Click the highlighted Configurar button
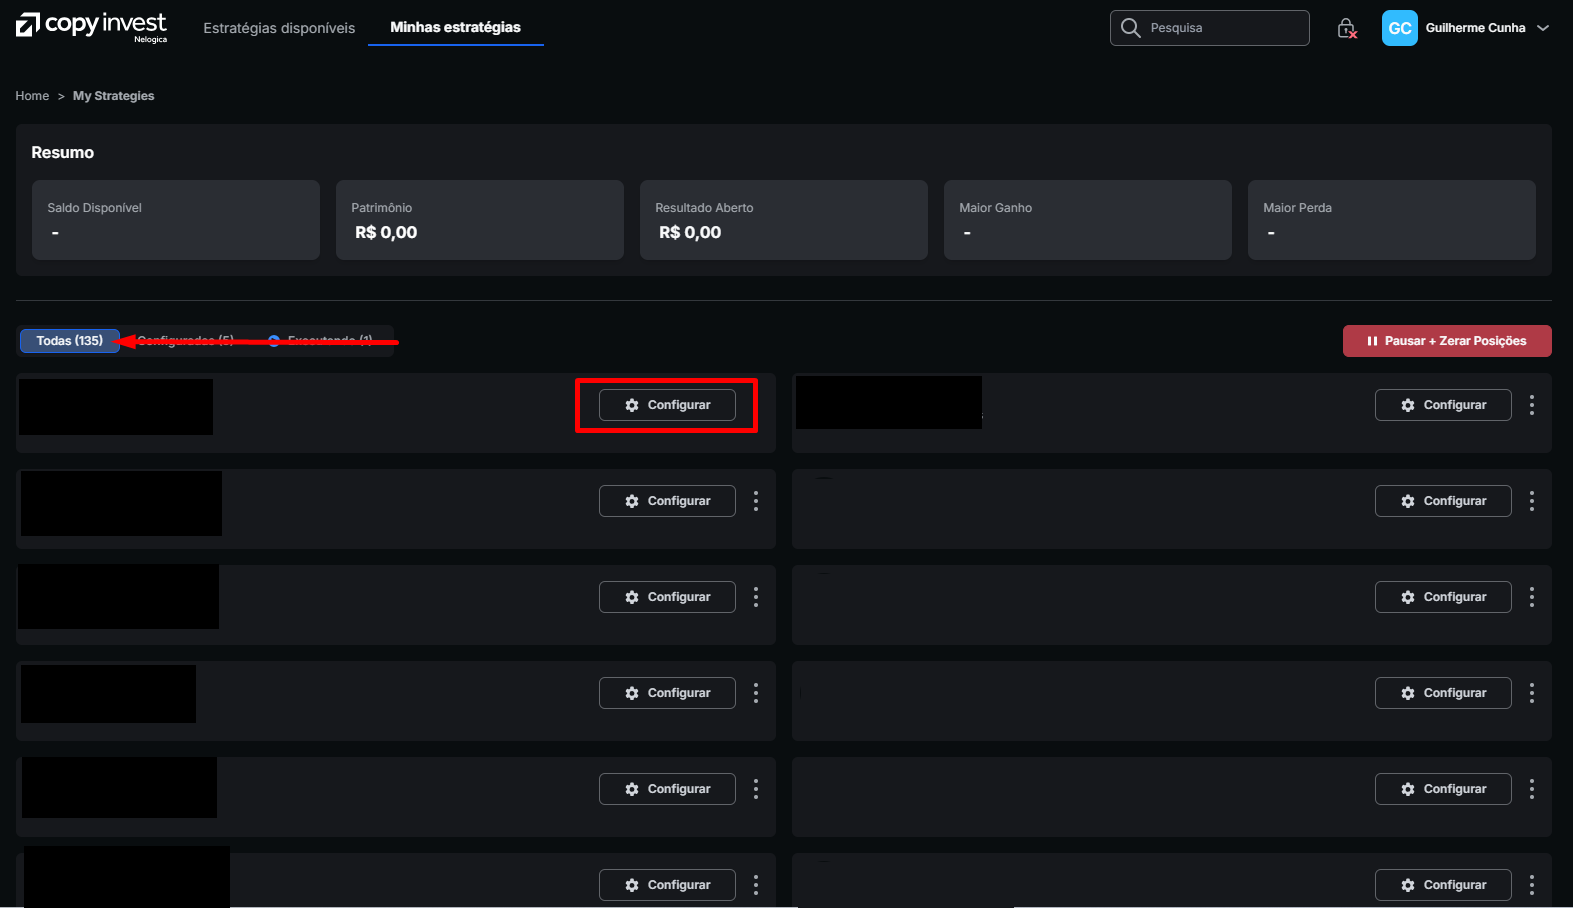The image size is (1573, 908). point(667,405)
